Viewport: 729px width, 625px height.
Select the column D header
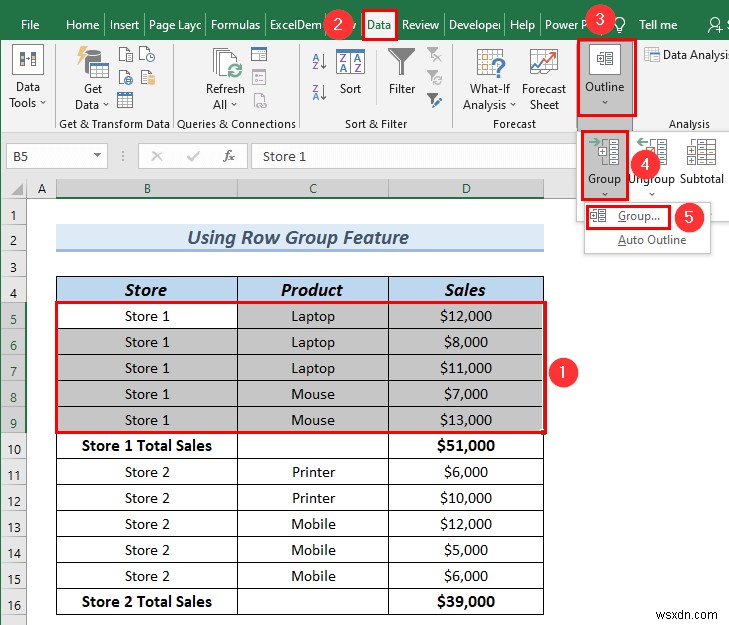click(x=466, y=188)
